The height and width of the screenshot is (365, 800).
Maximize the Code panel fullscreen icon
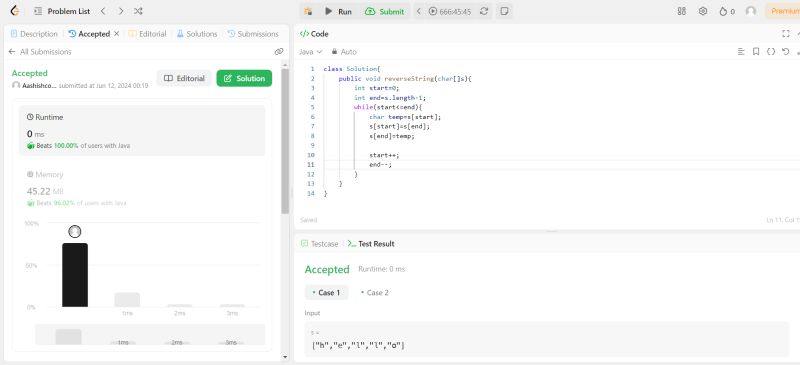click(786, 34)
